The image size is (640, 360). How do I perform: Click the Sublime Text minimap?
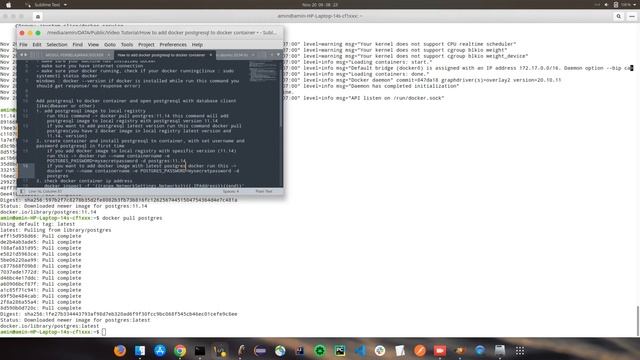263,71
